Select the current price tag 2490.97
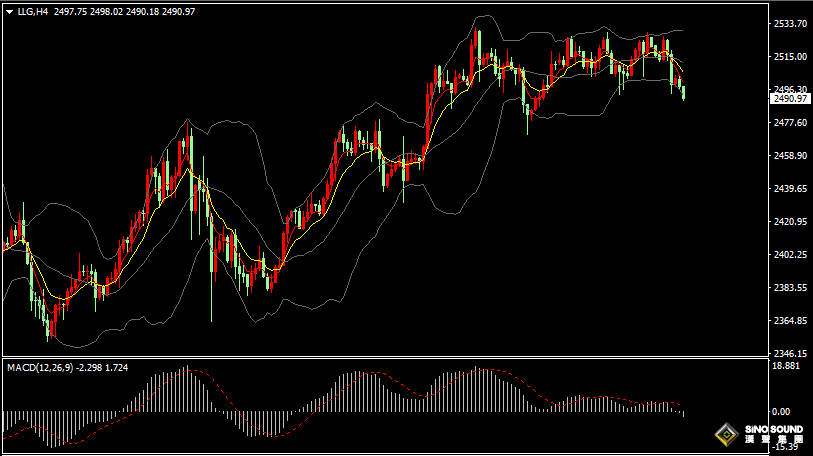The image size is (813, 456). click(790, 99)
